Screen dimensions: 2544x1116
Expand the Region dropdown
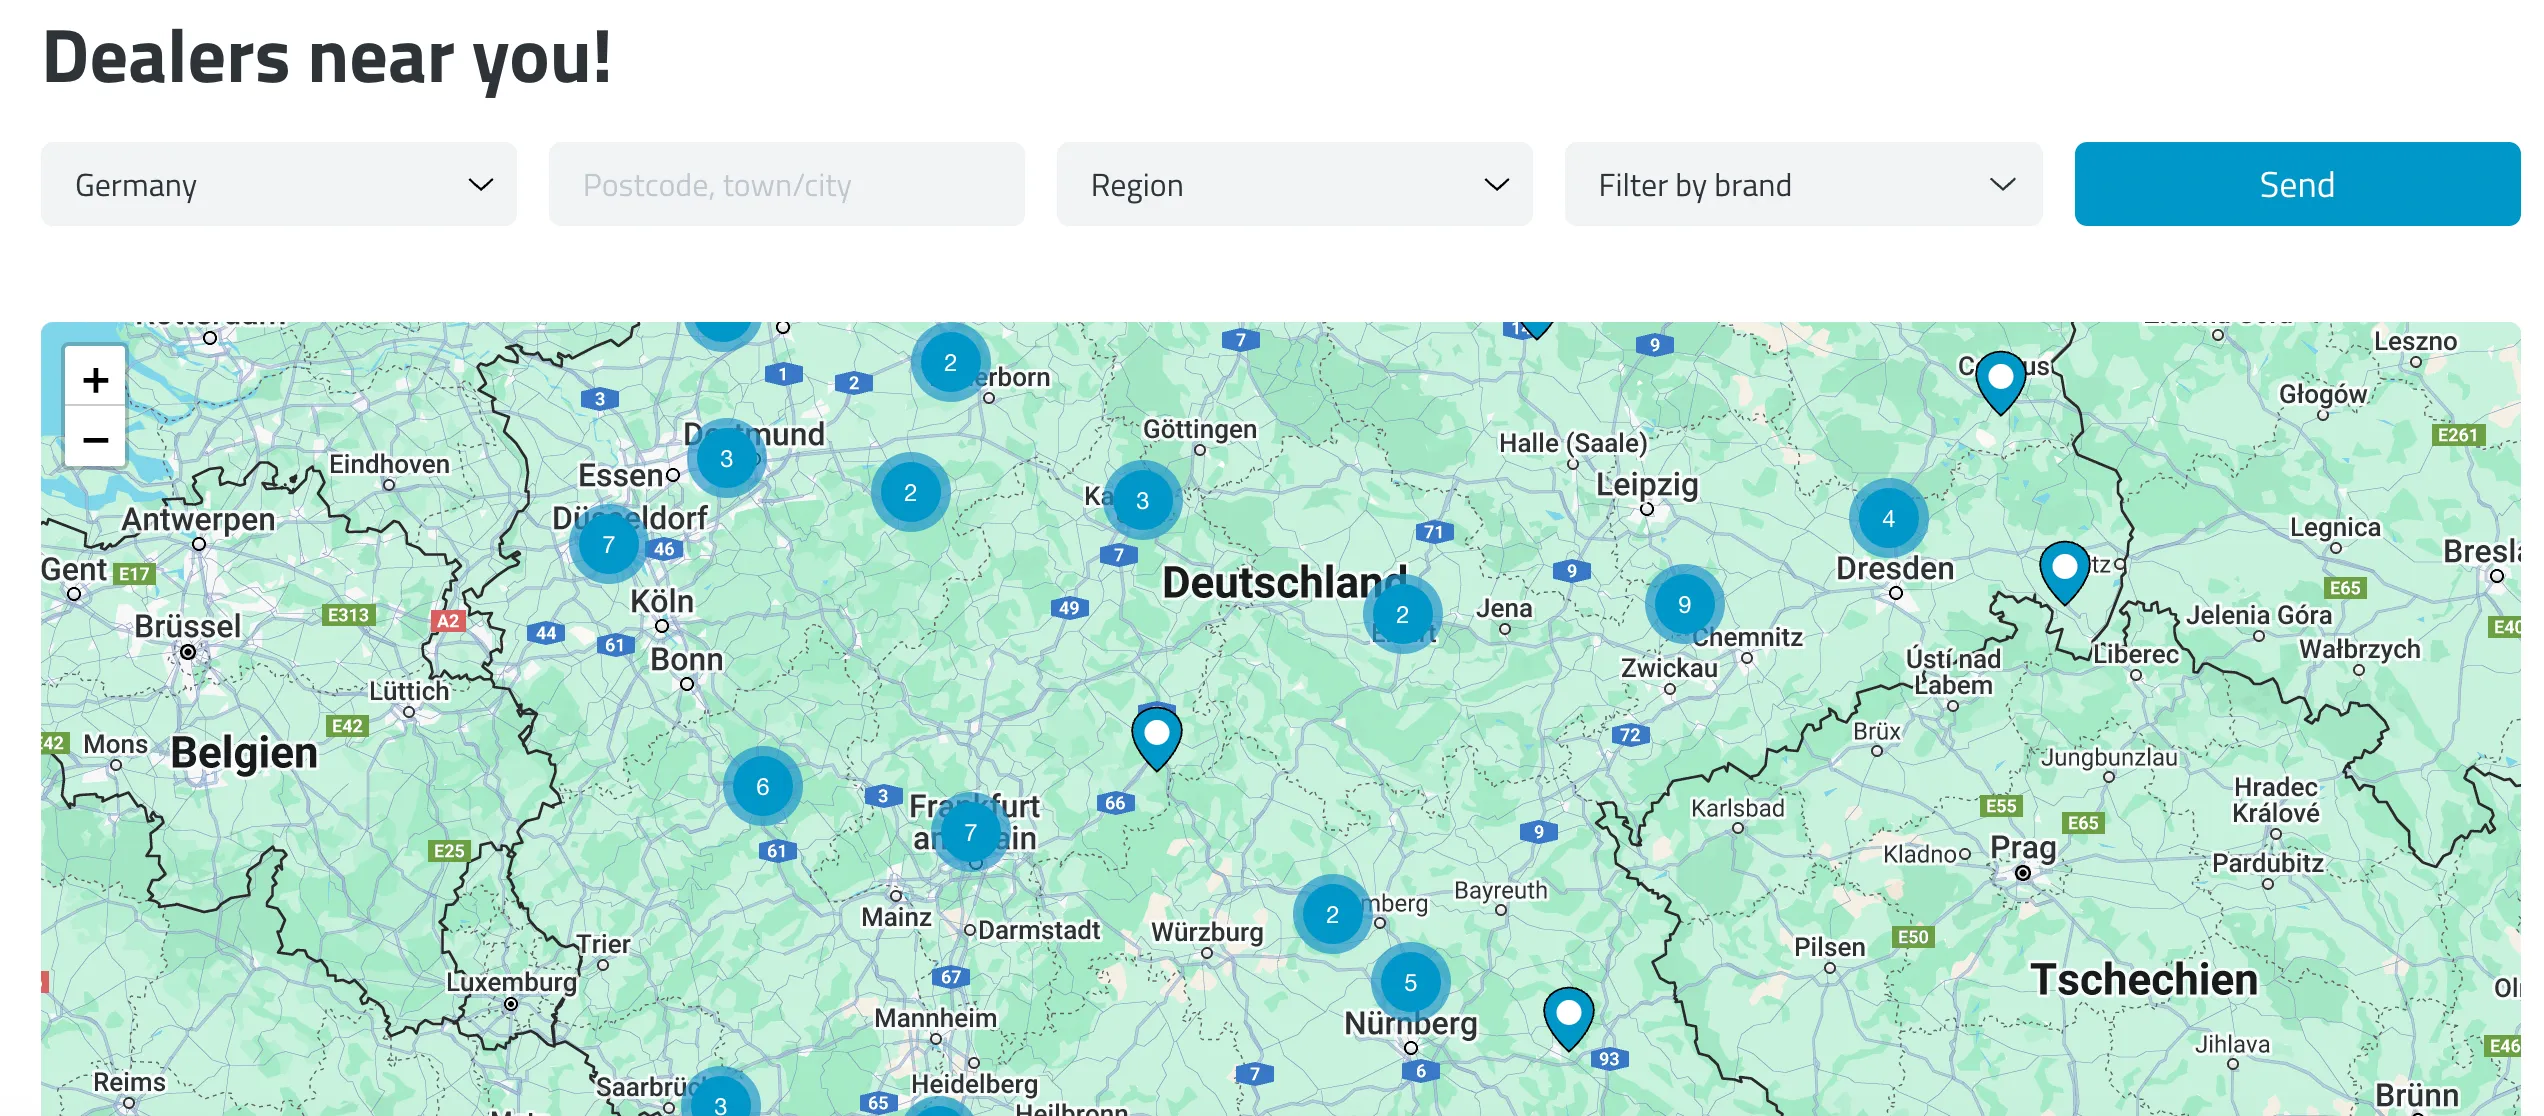1294,185
